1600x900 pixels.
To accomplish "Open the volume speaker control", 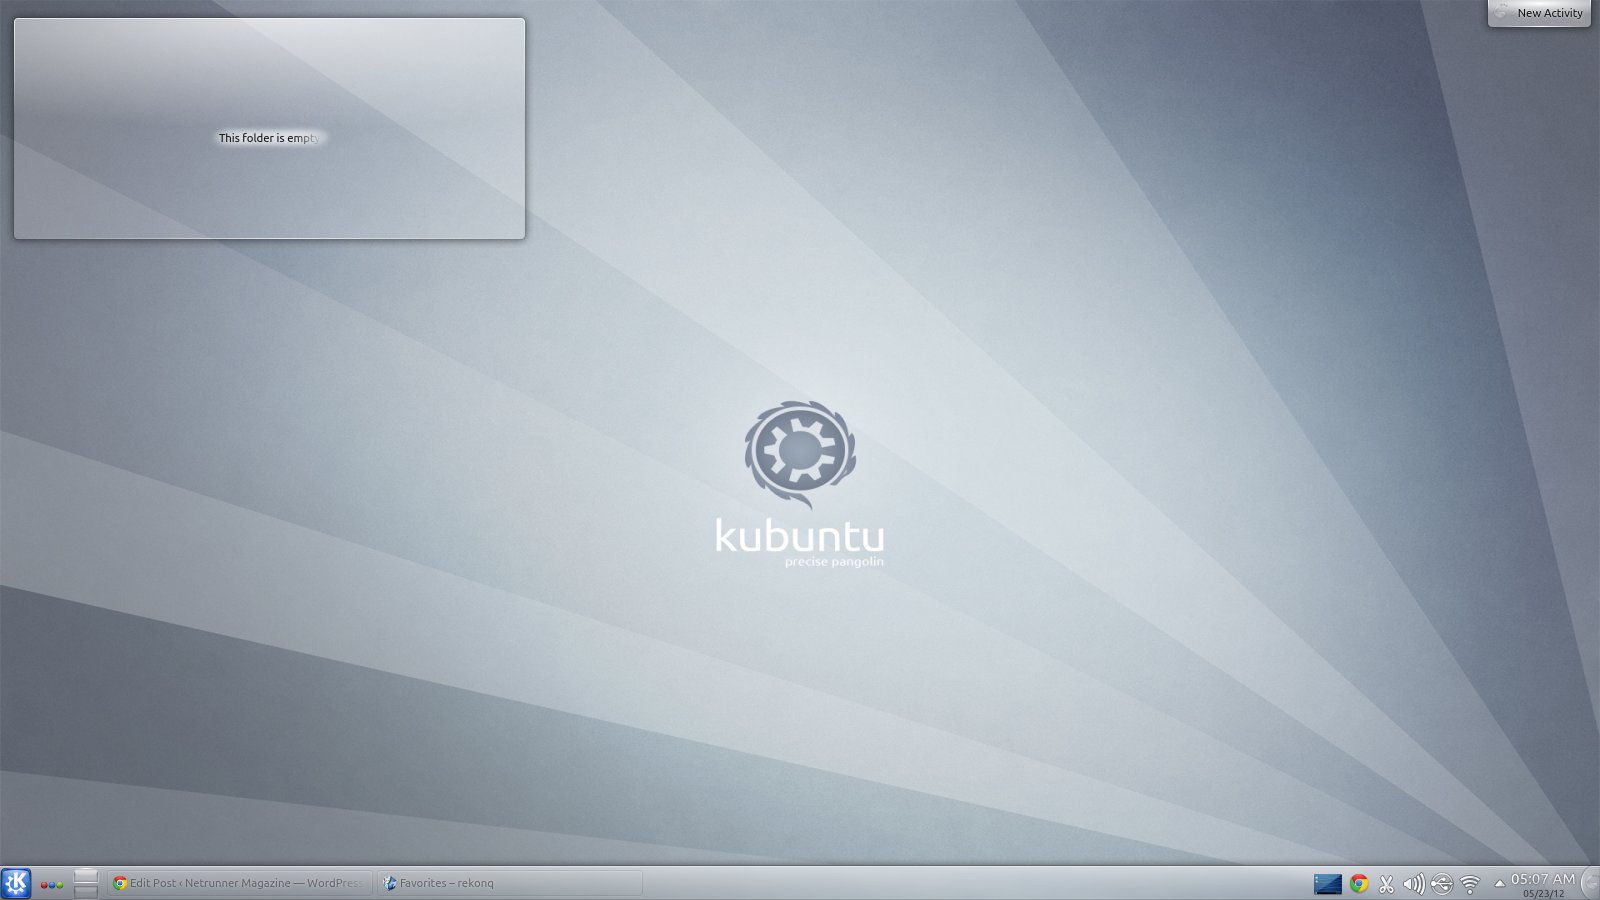I will pos(1413,884).
